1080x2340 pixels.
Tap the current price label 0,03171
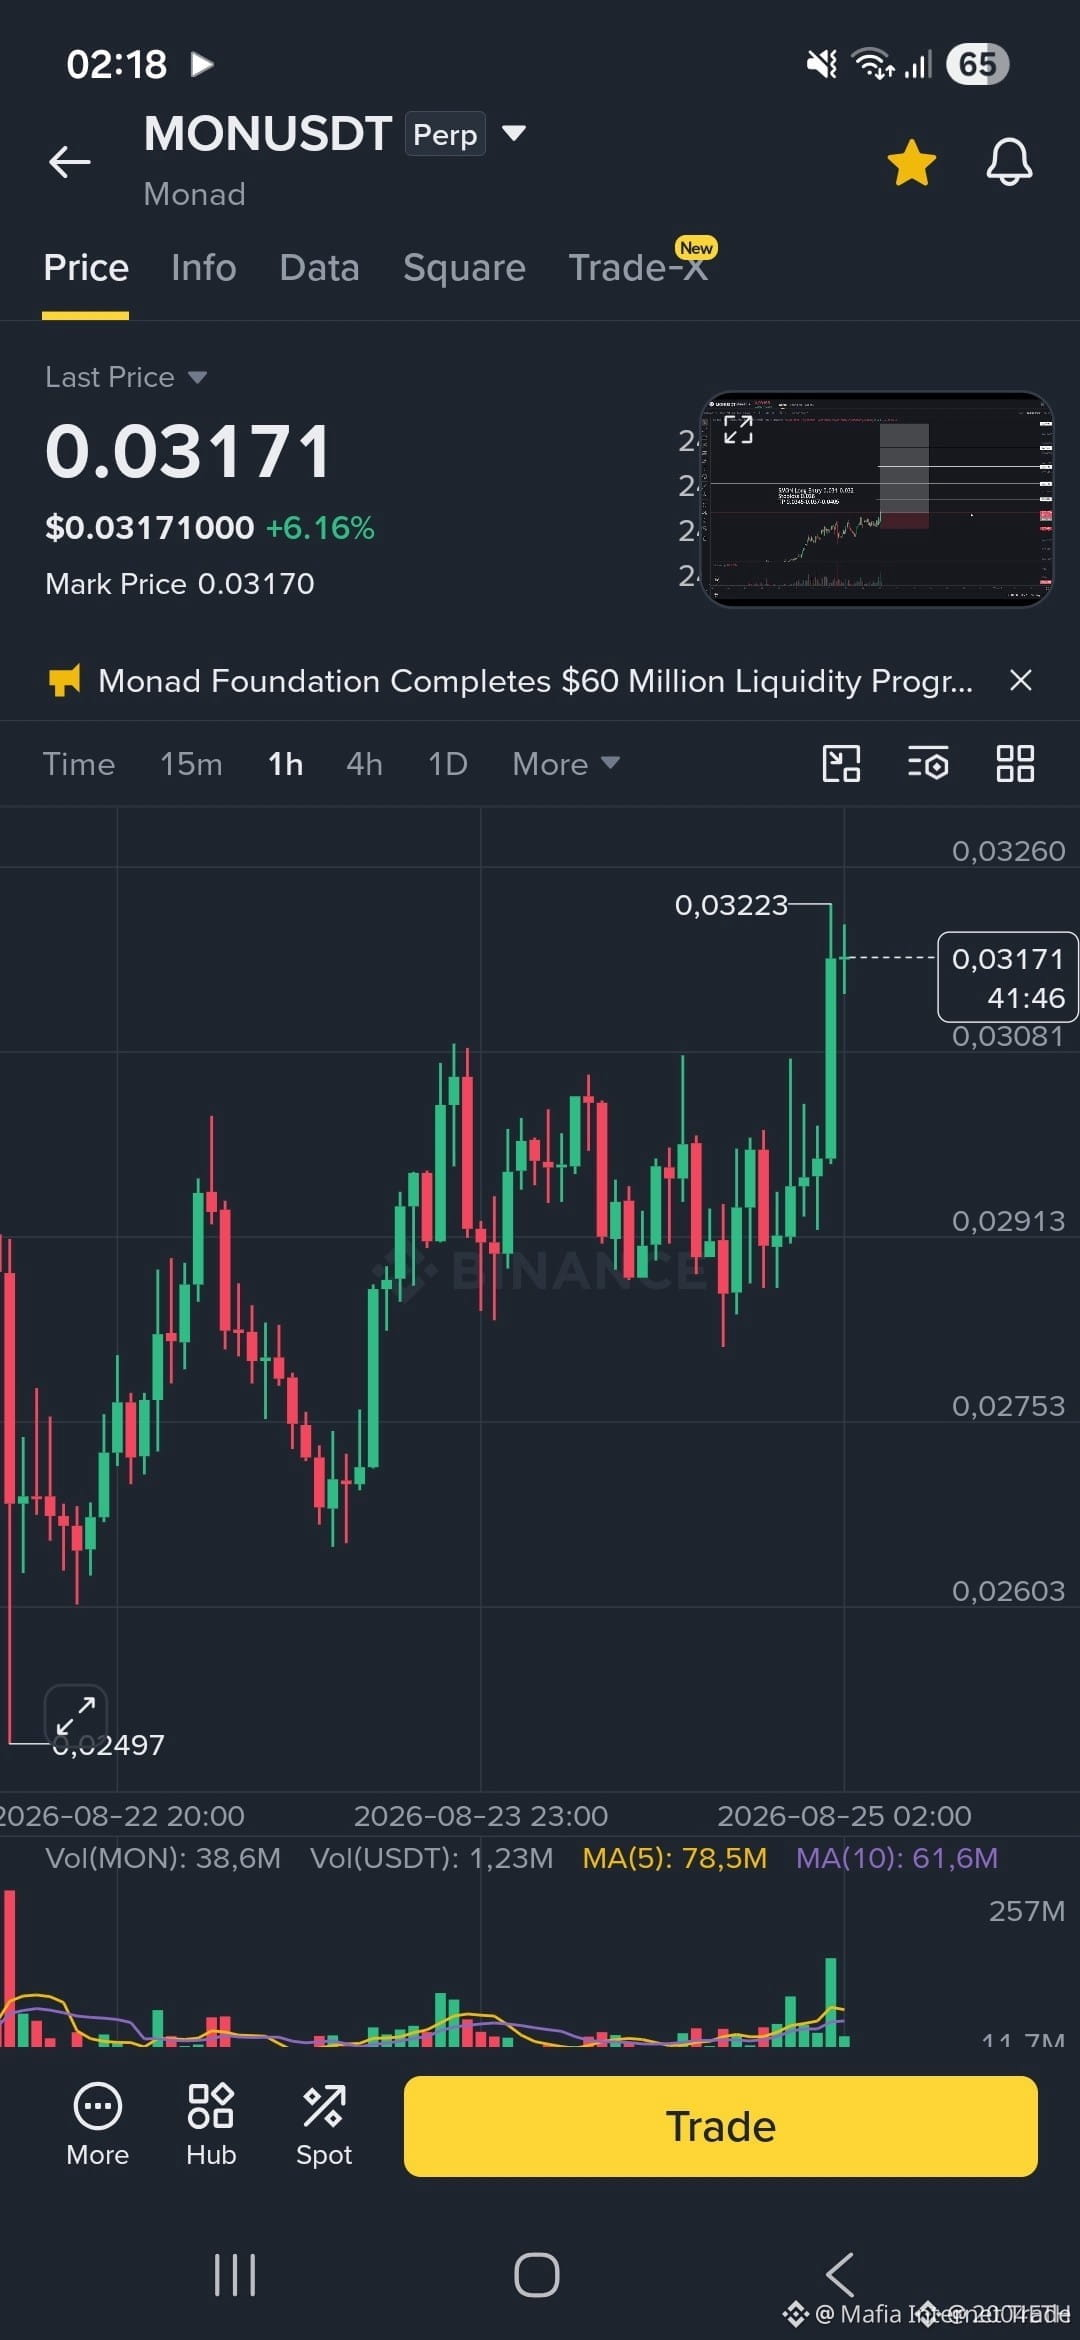click(1007, 977)
